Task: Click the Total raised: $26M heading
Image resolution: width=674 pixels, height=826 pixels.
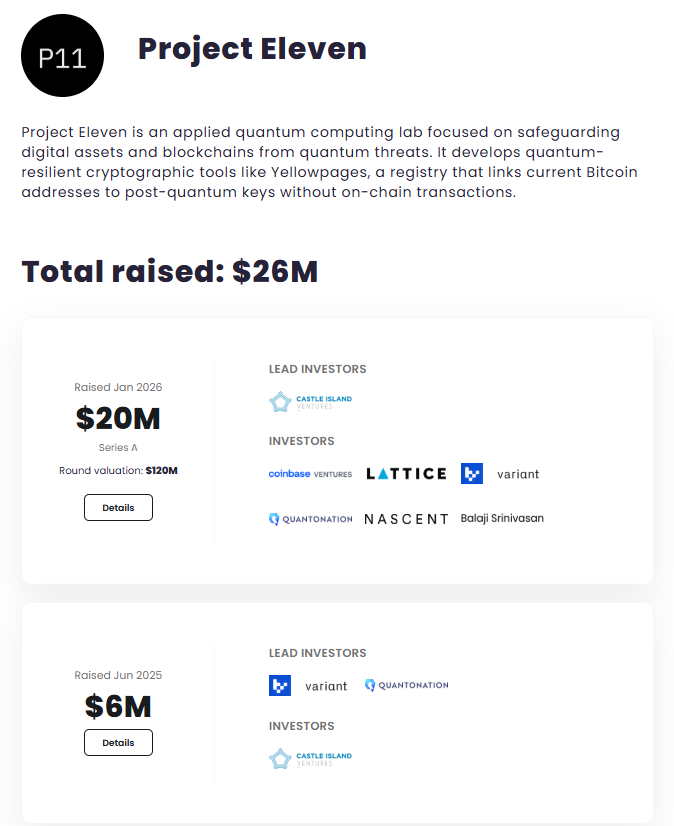Action: [170, 271]
